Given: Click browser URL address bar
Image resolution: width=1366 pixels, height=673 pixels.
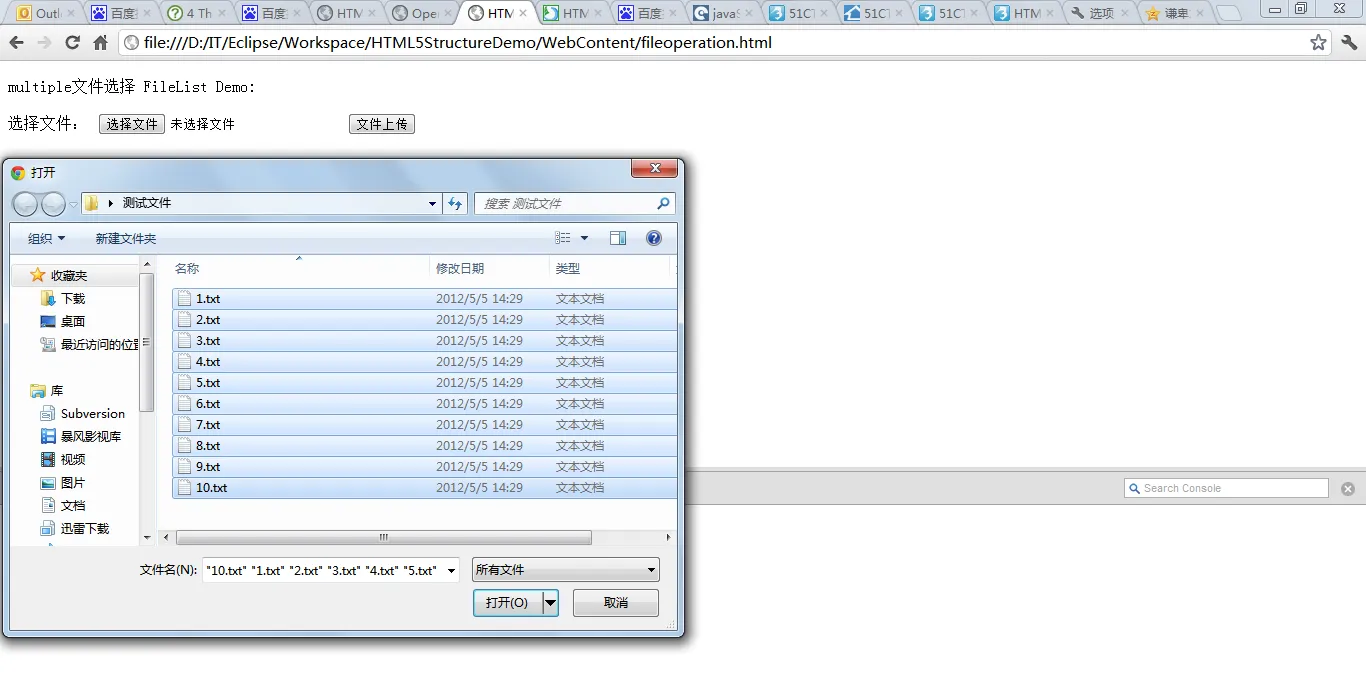Looking at the screenshot, I should pos(714,43).
